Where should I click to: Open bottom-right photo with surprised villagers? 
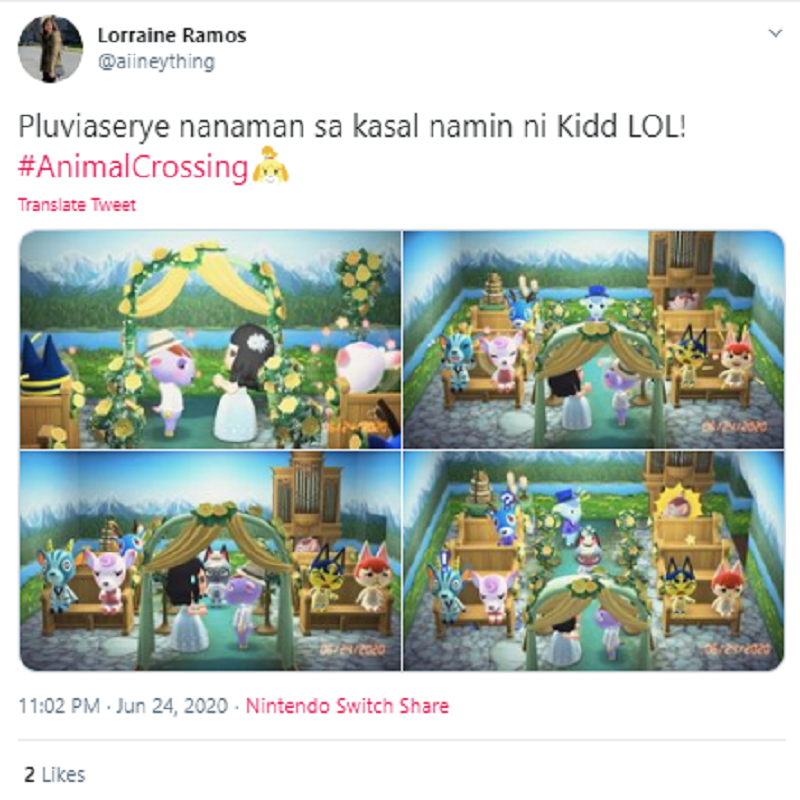(593, 561)
